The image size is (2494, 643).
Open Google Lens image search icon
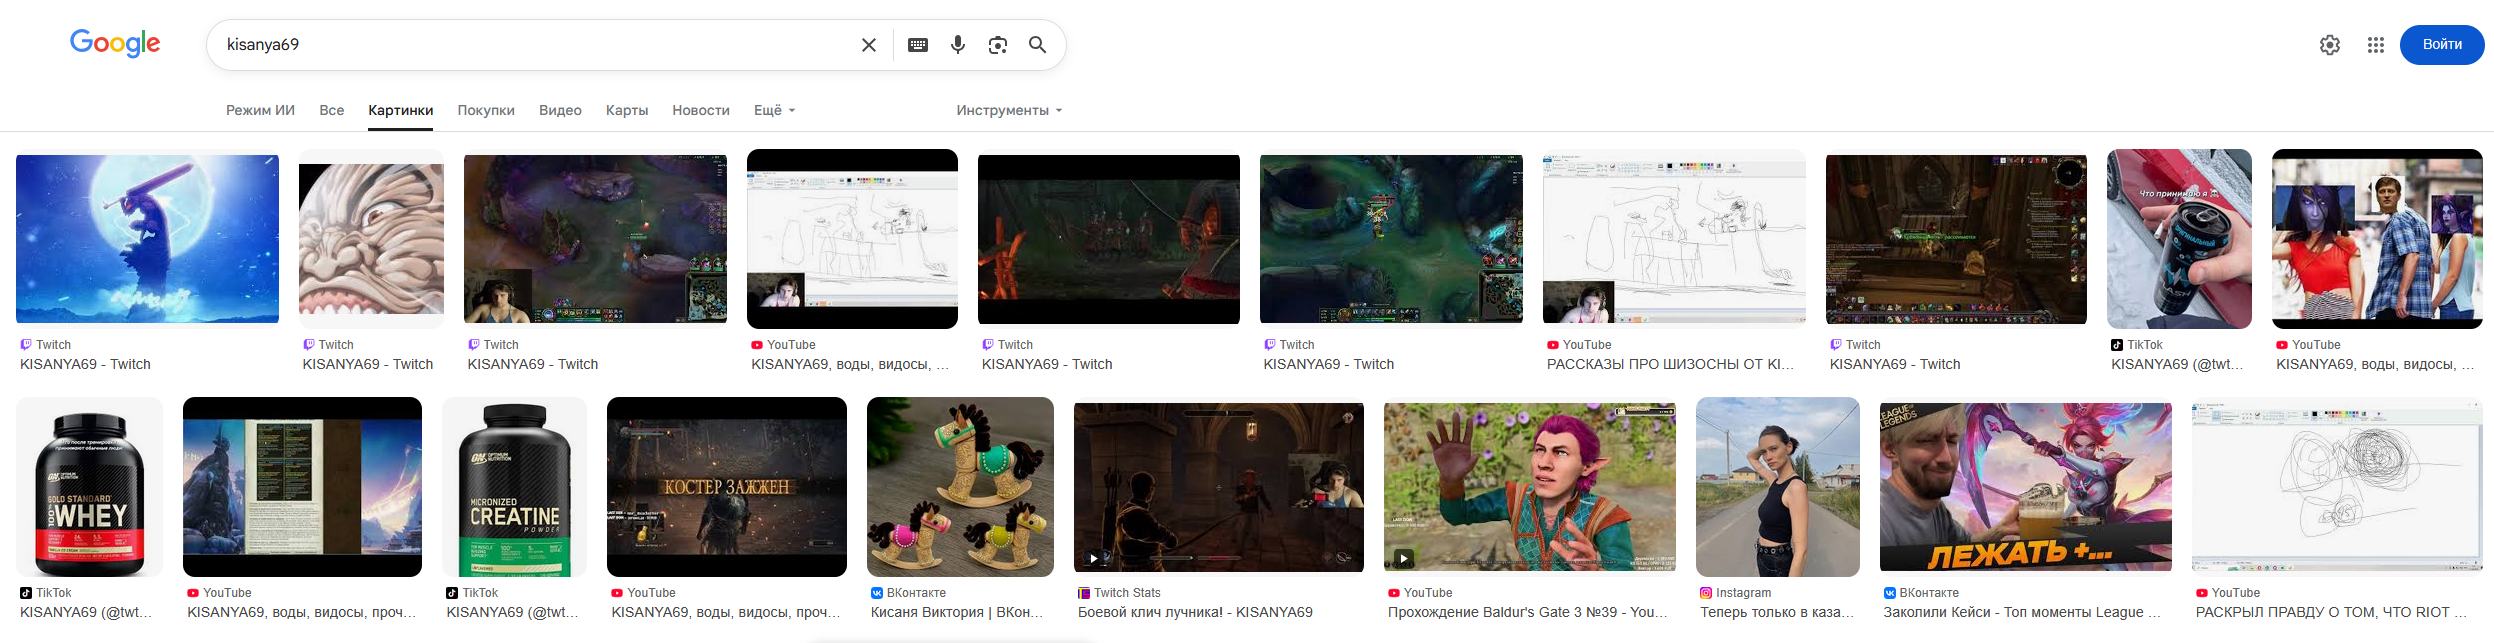[x=998, y=45]
